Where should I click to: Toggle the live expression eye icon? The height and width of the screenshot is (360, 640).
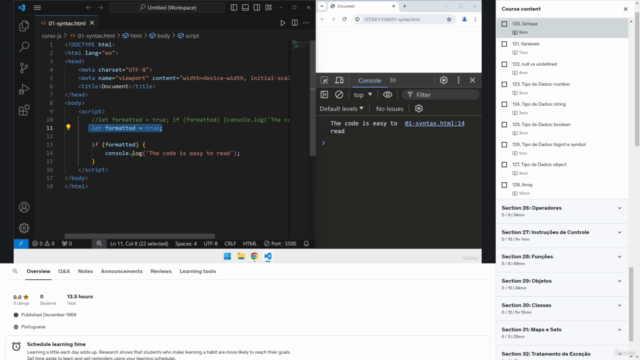(387, 95)
